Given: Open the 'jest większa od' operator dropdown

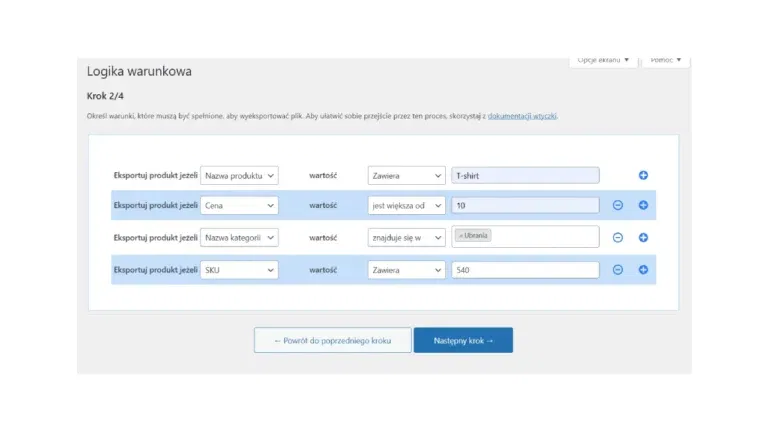Looking at the screenshot, I should pyautogui.click(x=407, y=205).
